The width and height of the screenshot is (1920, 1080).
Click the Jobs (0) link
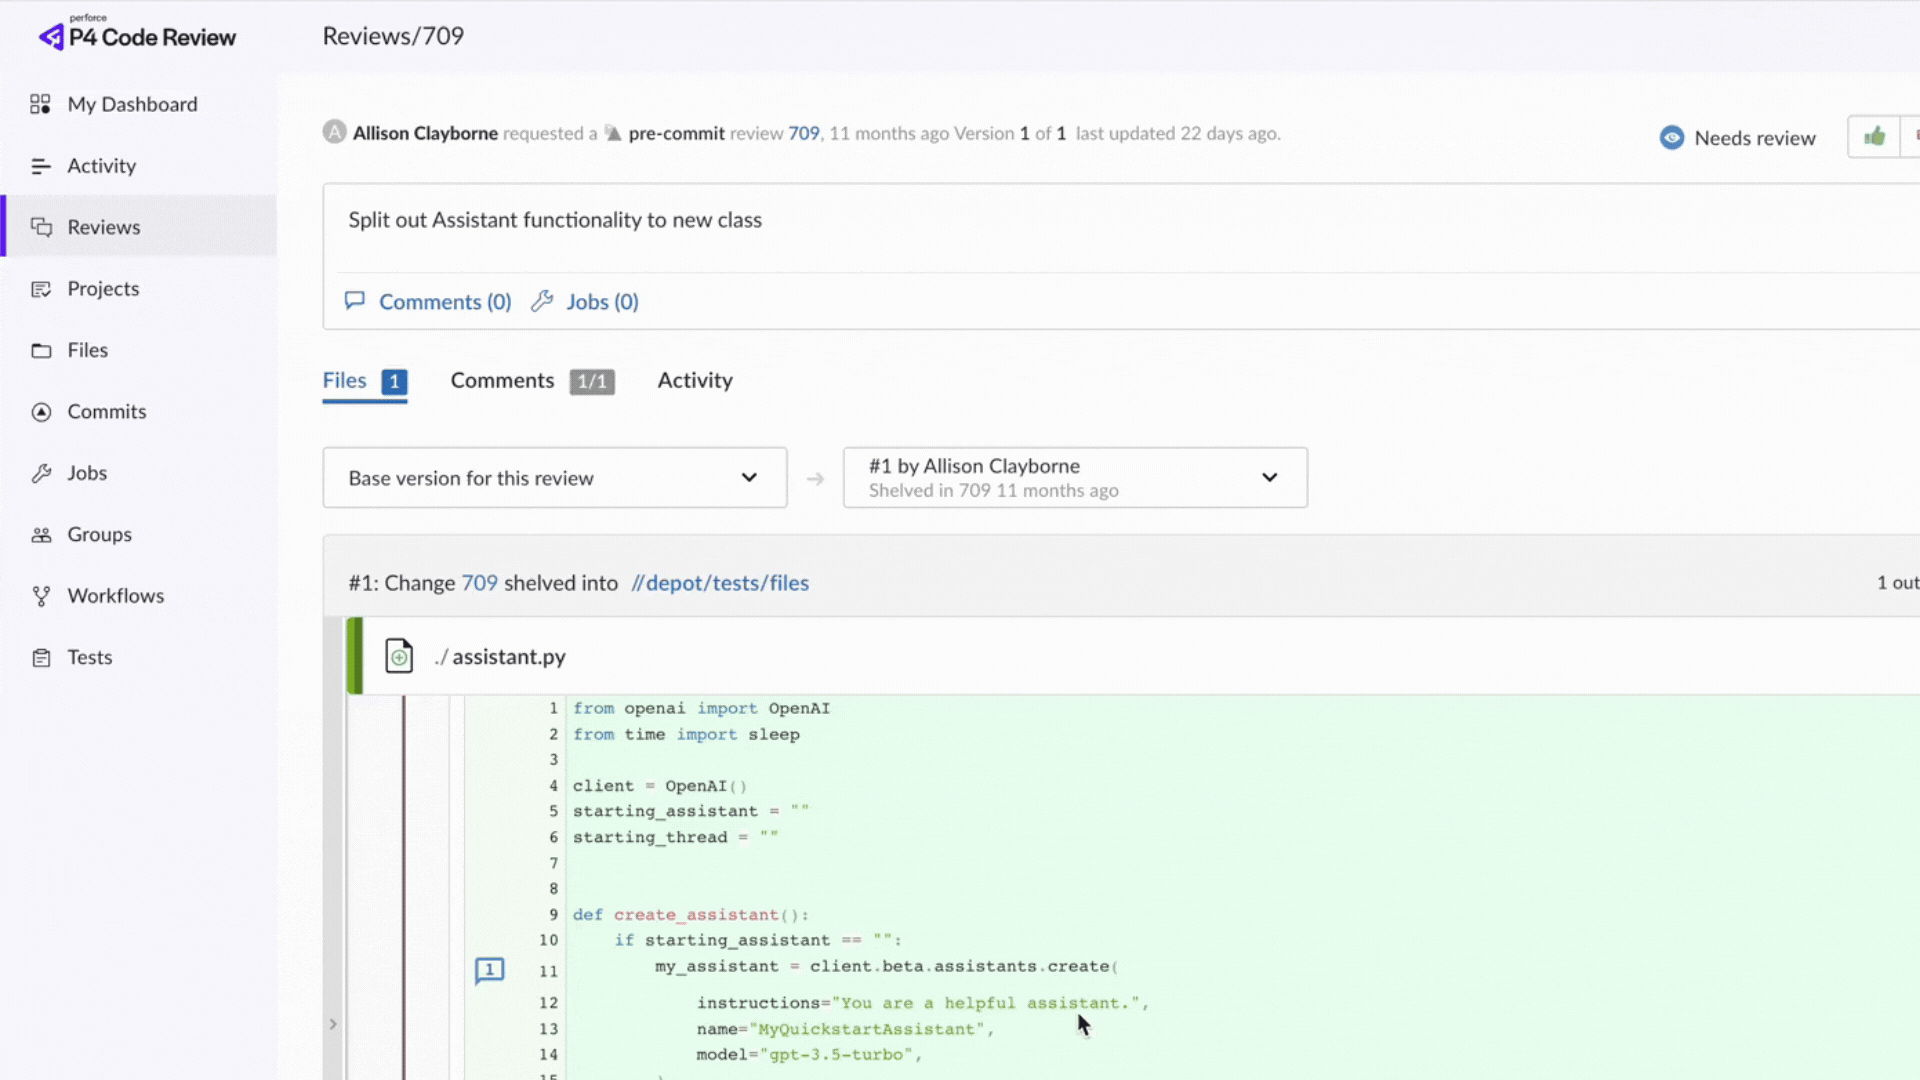(601, 302)
